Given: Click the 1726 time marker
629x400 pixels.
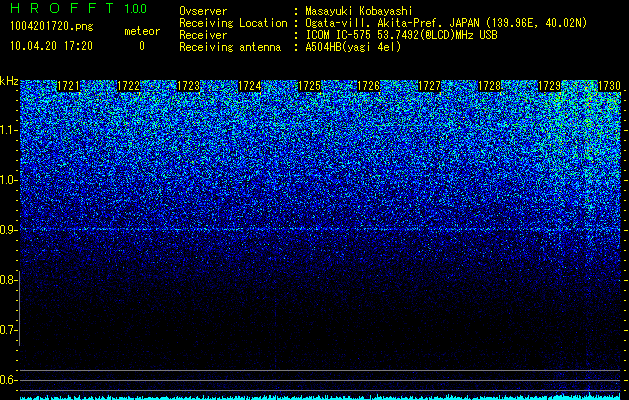Looking at the screenshot, I should 368,86.
